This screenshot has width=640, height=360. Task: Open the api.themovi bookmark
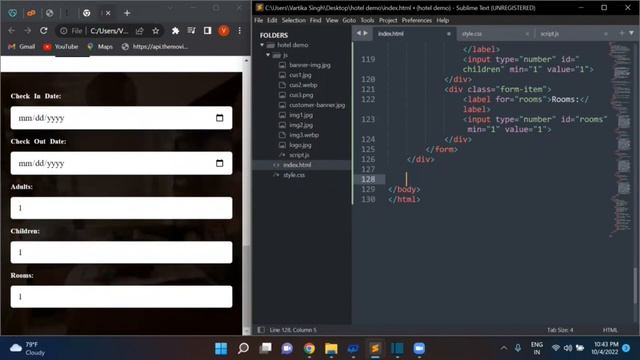click(x=155, y=47)
